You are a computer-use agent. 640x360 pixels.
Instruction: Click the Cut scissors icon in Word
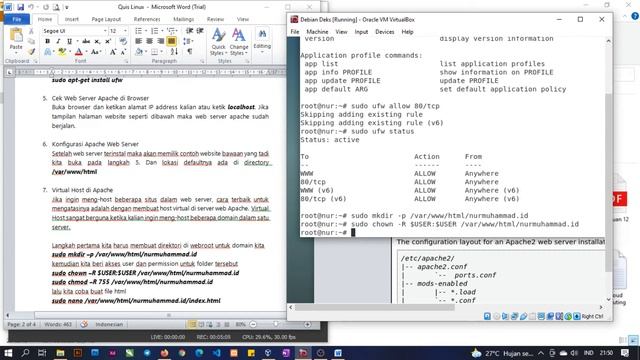31,31
